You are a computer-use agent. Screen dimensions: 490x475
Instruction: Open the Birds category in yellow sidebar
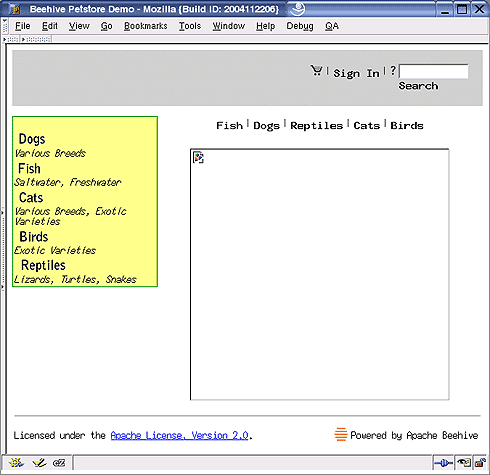click(x=34, y=237)
